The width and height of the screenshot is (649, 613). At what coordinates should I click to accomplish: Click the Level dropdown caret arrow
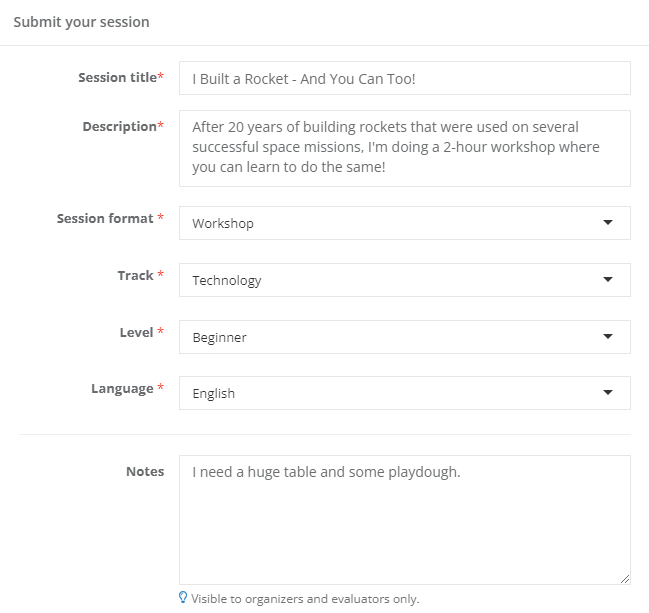click(608, 337)
